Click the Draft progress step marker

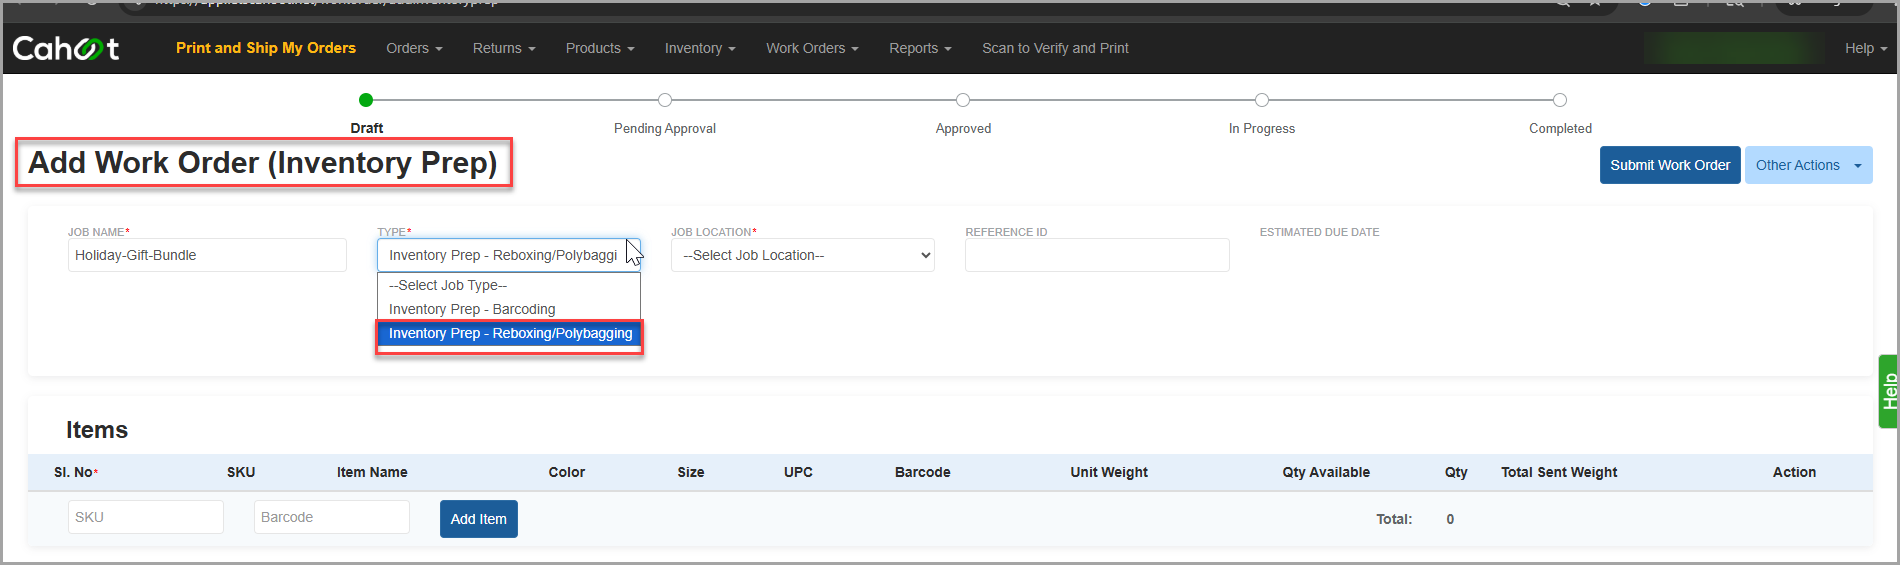366,100
